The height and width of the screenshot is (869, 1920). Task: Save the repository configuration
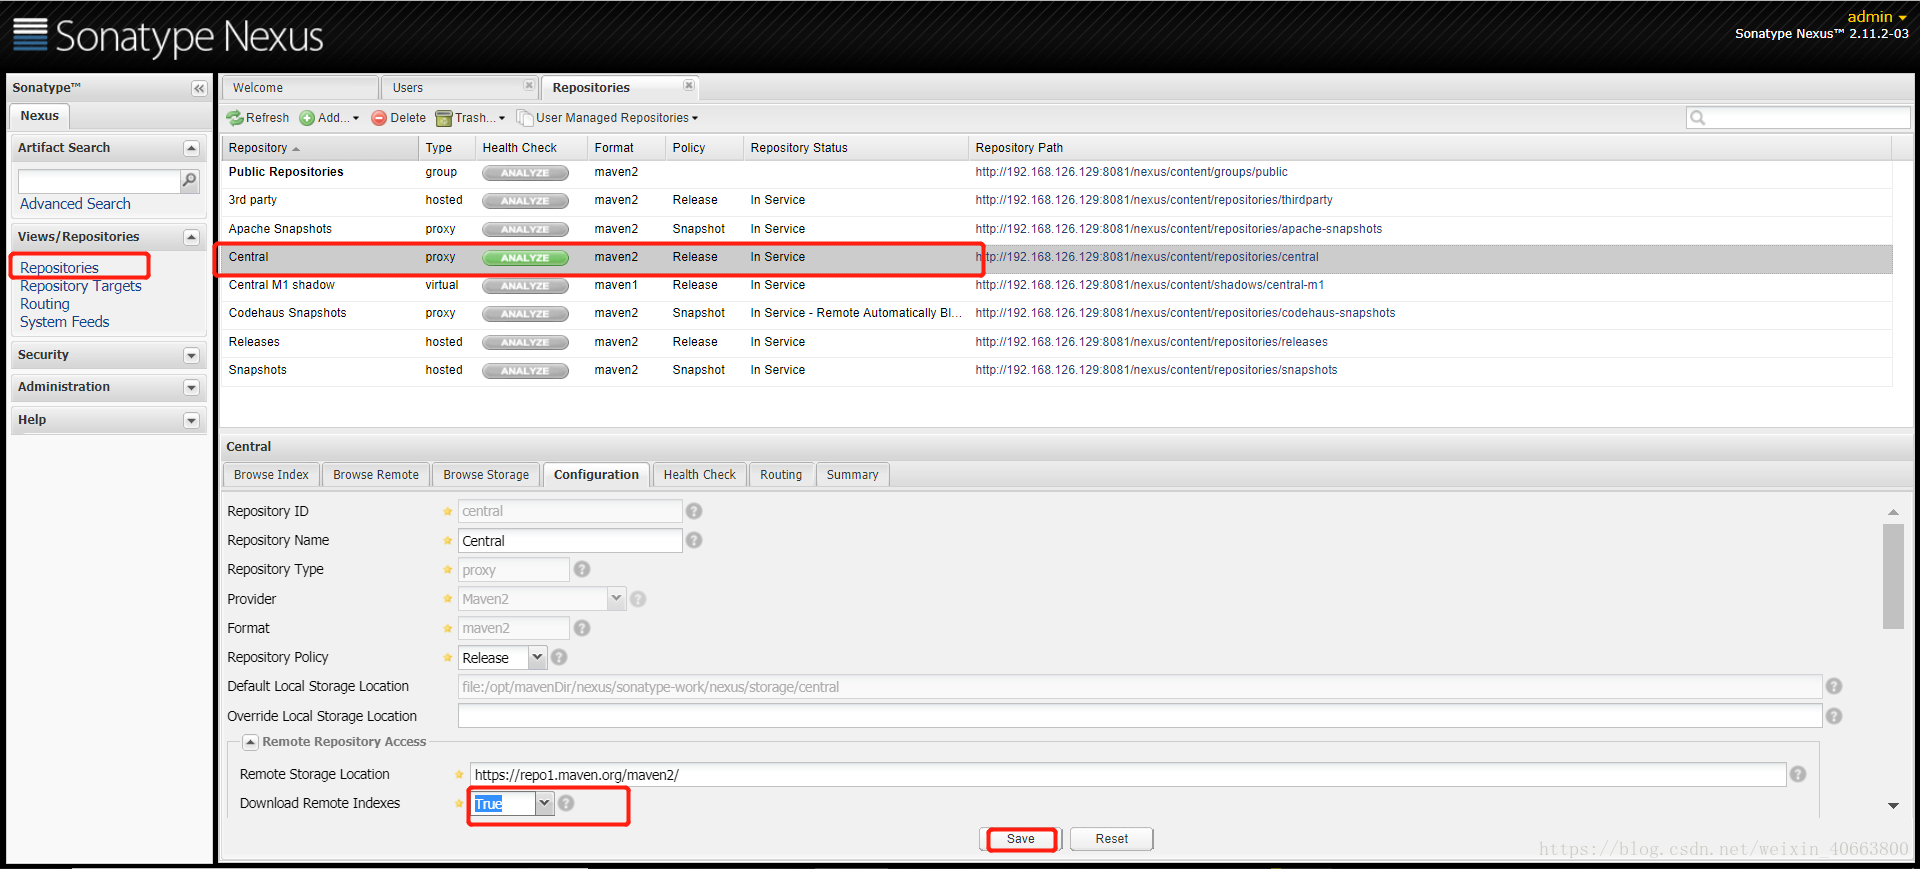coord(1020,839)
